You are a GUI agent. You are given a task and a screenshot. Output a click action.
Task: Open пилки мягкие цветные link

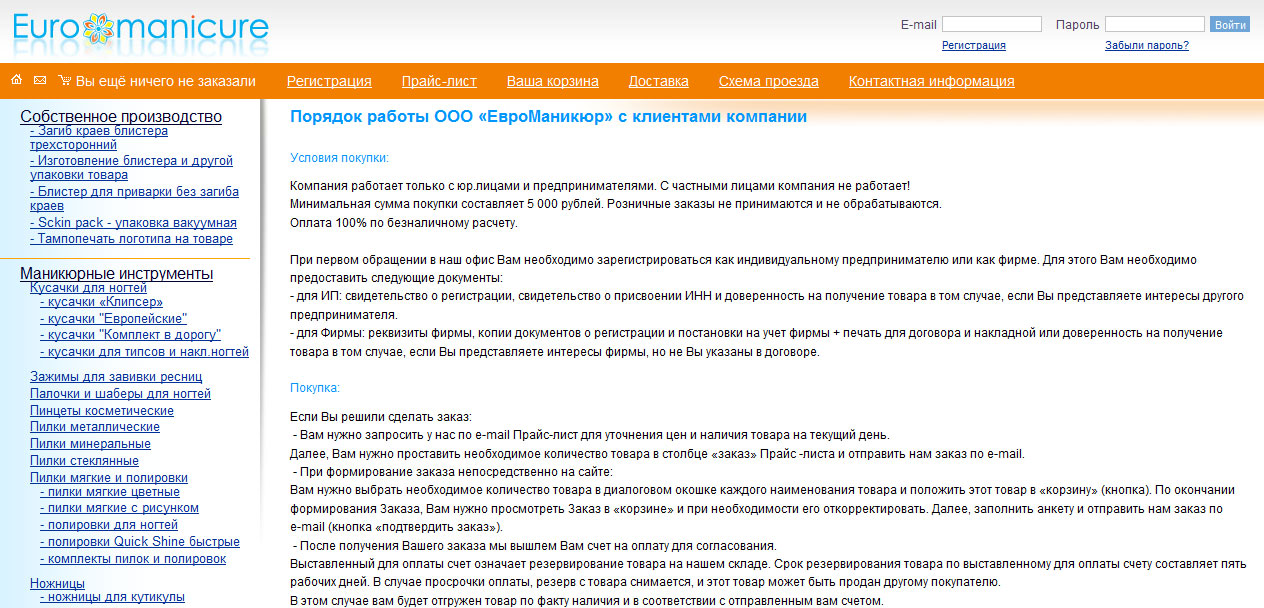110,491
